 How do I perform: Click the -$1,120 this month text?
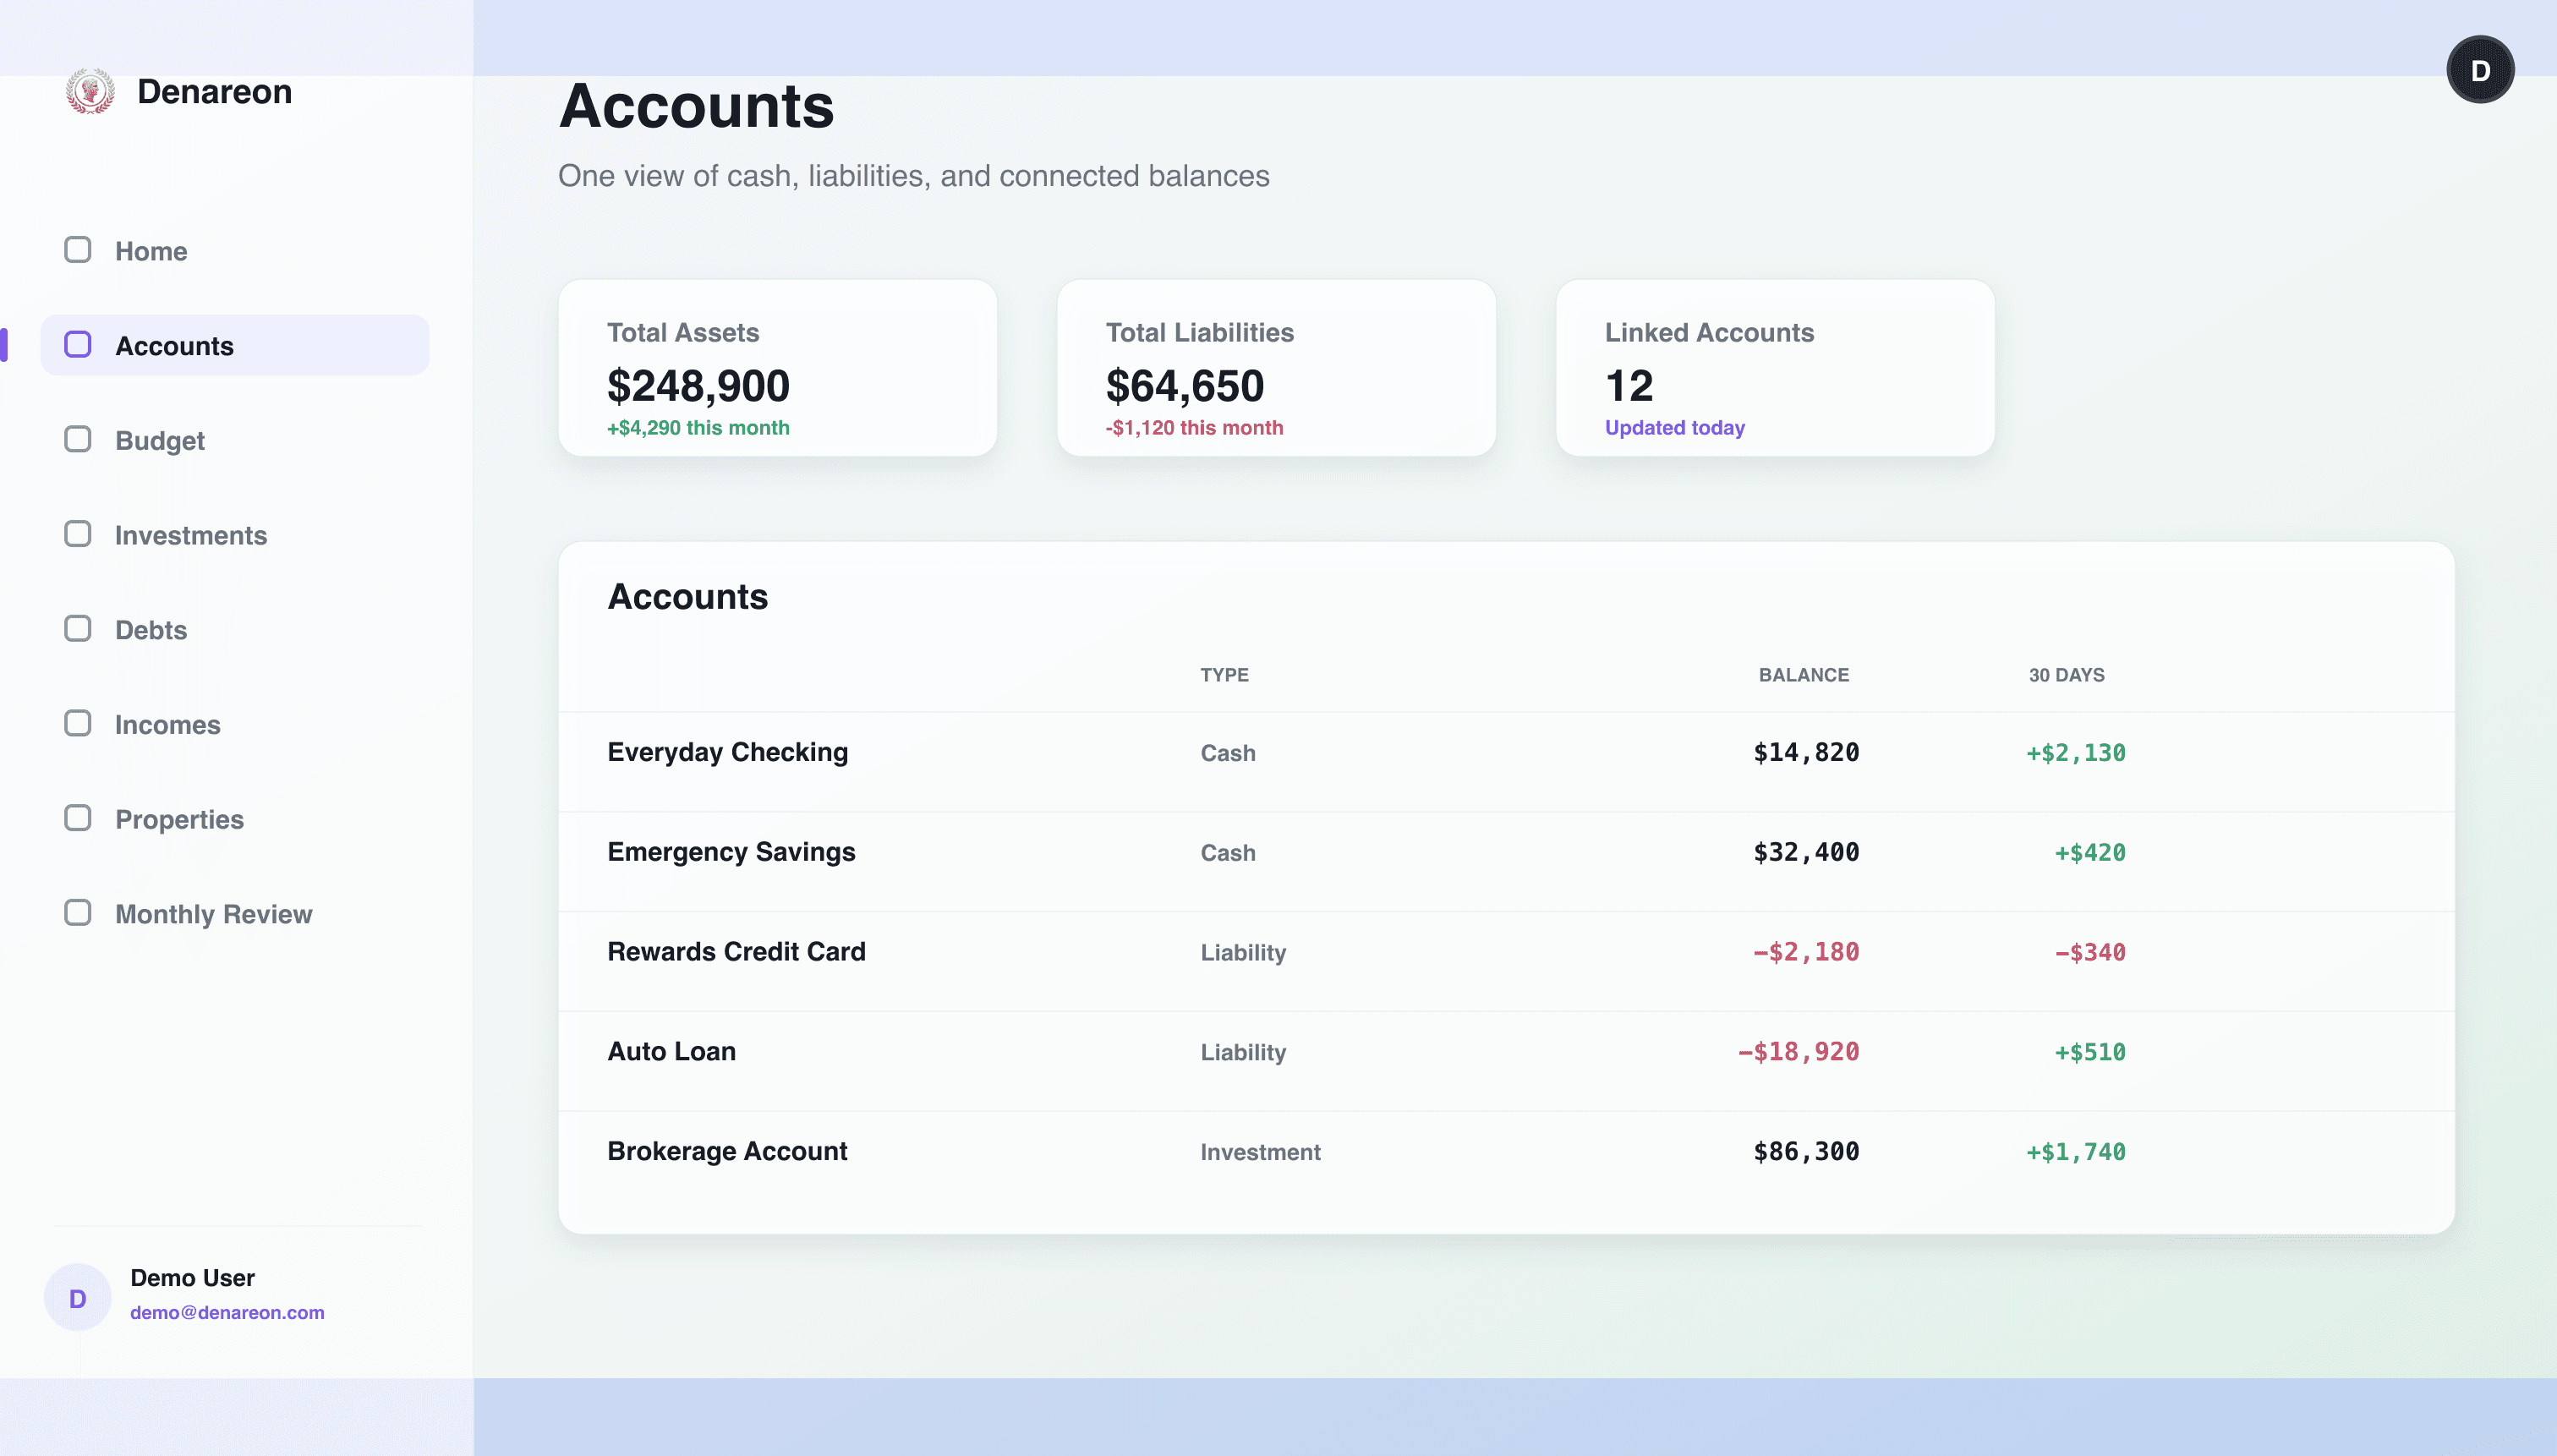1194,428
